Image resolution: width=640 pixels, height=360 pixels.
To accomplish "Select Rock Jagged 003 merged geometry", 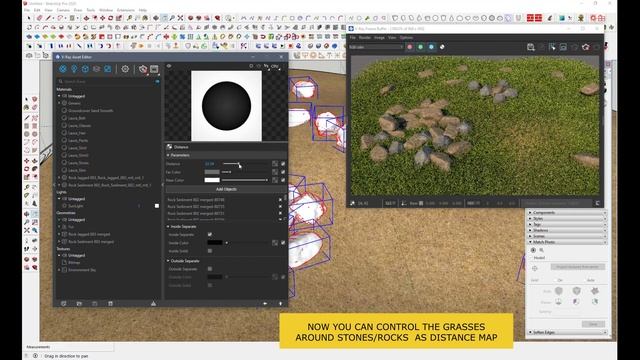I will point(89,234).
